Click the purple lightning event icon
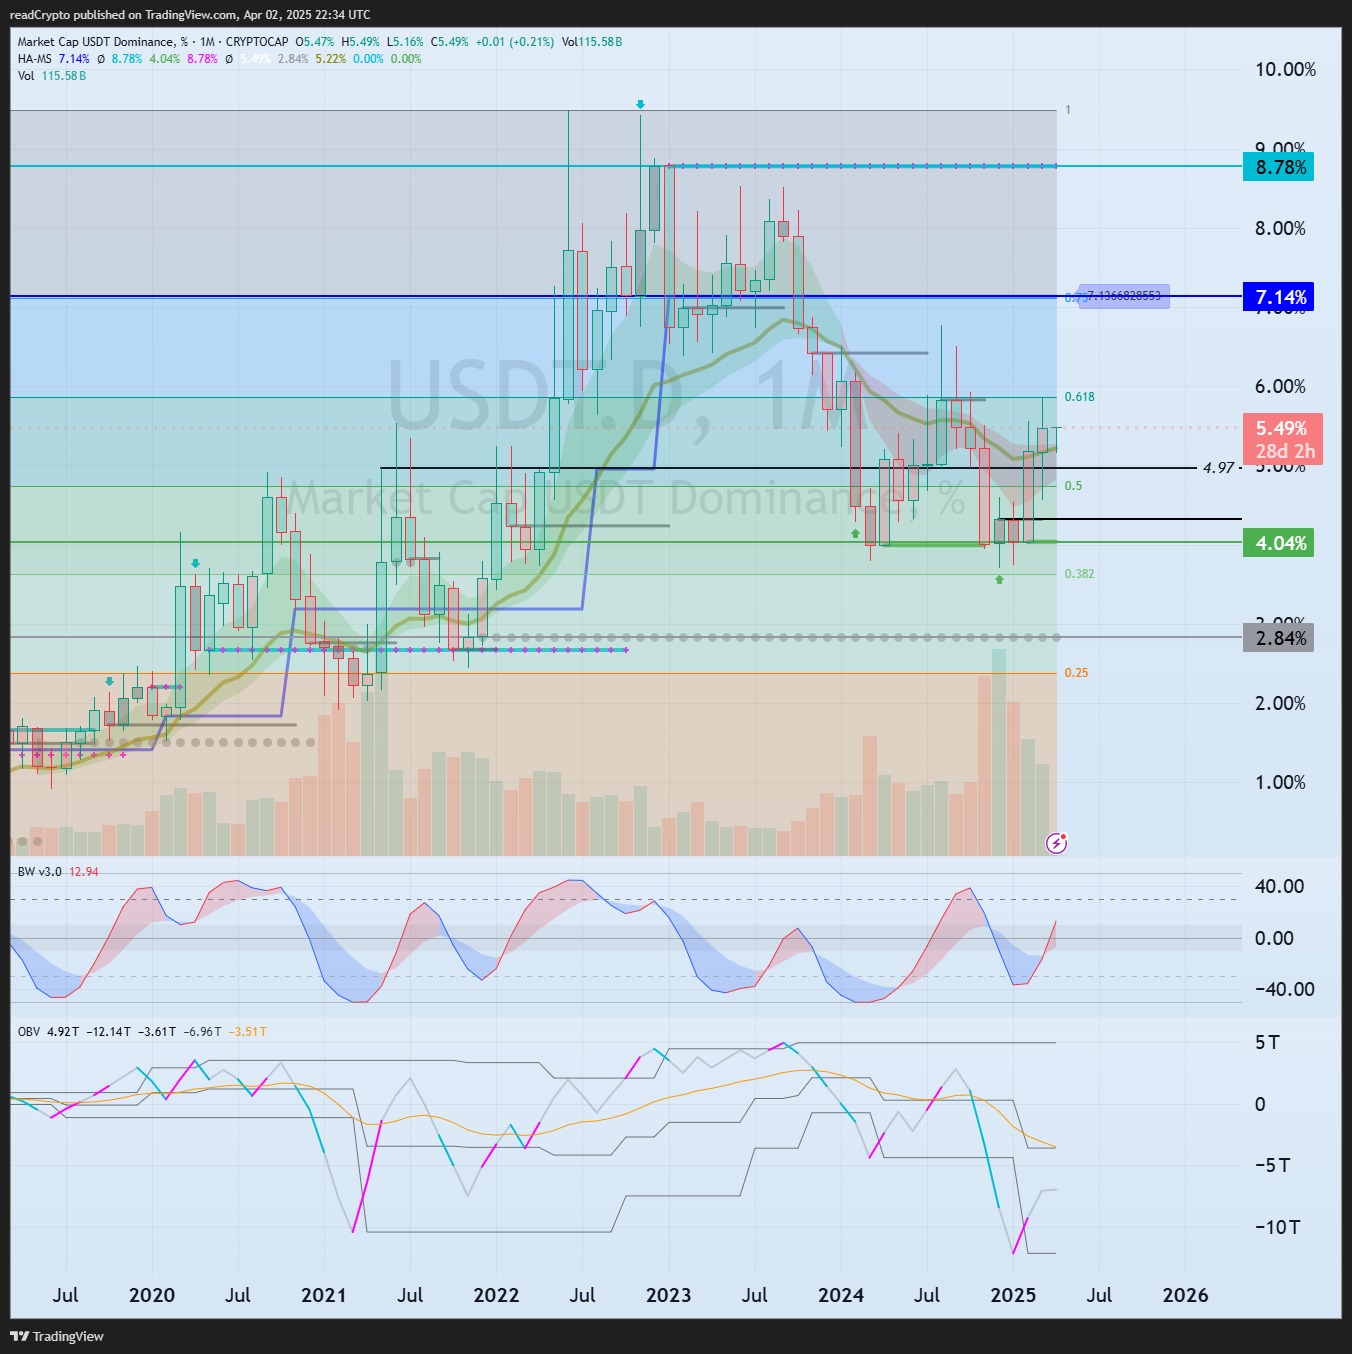Screen dimensions: 1352x1354 pyautogui.click(x=1056, y=843)
